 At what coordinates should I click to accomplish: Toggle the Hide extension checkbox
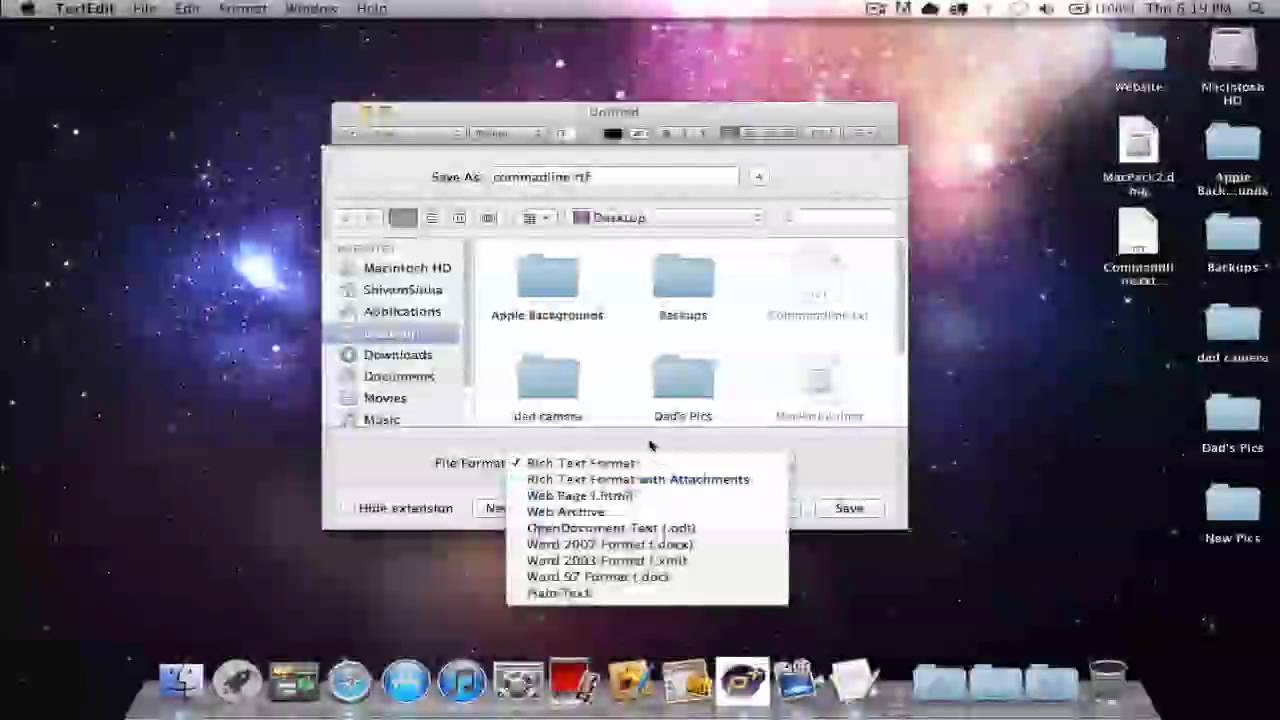coord(348,508)
